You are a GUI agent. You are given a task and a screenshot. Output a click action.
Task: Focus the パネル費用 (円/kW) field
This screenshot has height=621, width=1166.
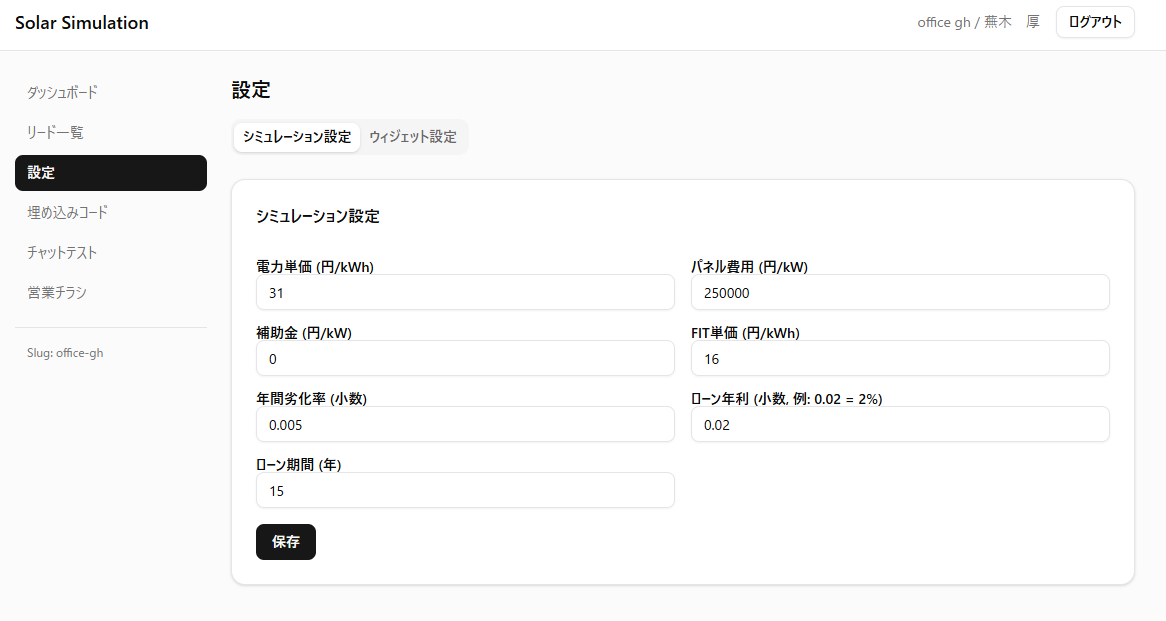[x=899, y=293]
